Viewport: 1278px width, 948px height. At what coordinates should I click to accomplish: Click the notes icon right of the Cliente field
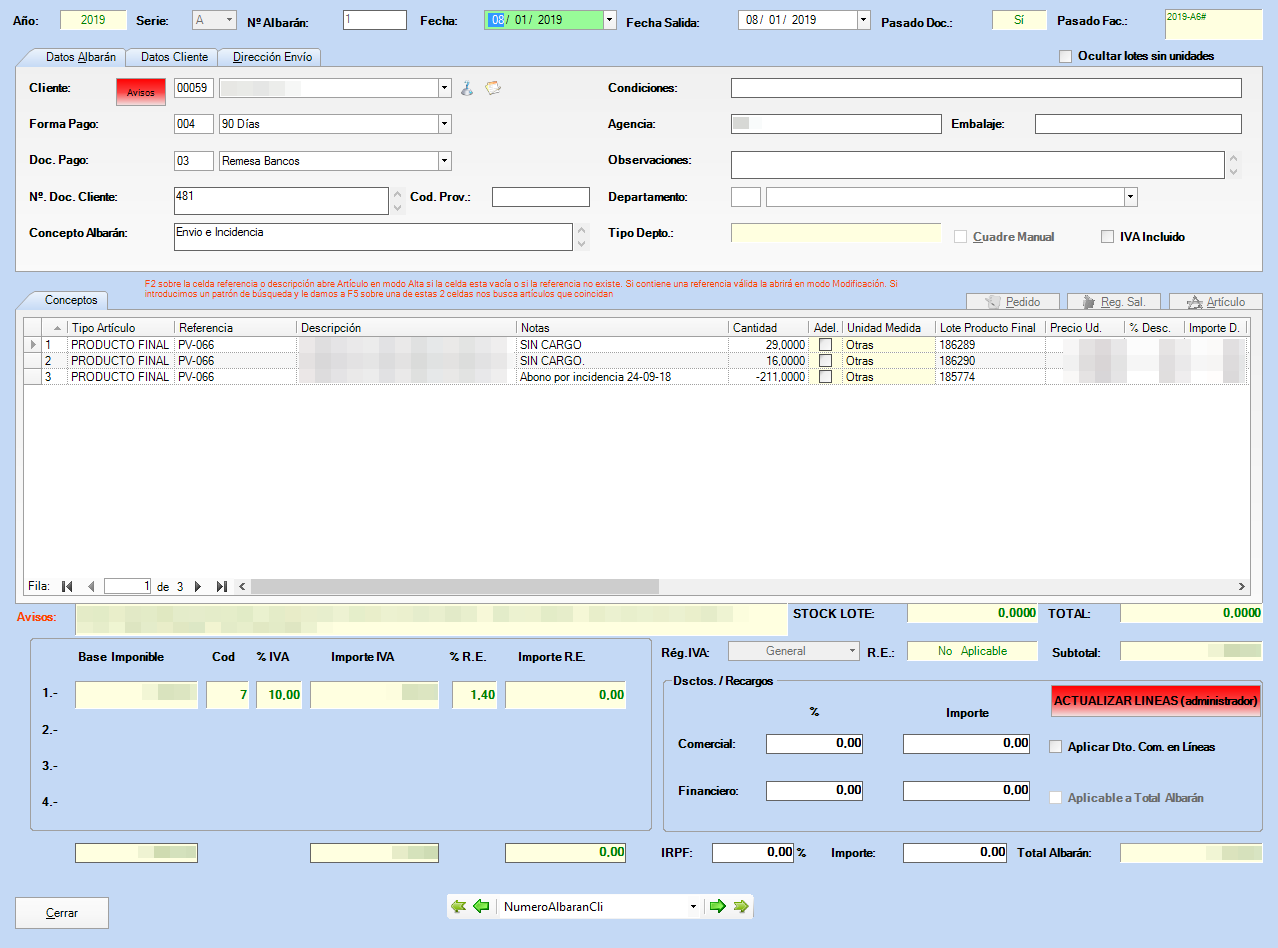coord(493,88)
